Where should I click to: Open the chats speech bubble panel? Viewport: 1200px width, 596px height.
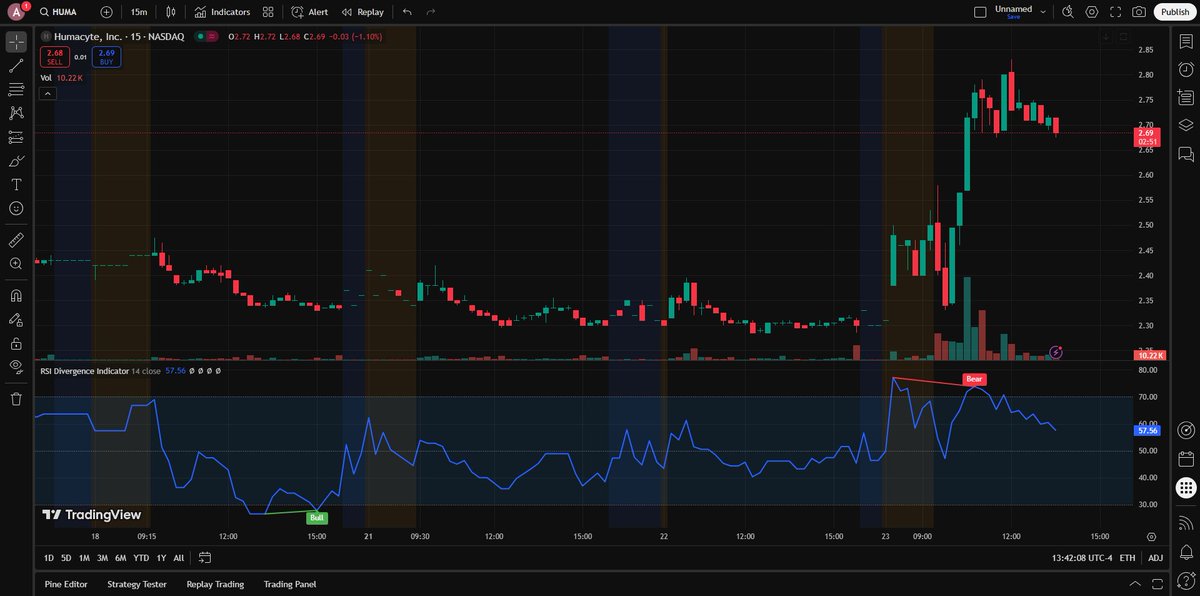(1185, 154)
